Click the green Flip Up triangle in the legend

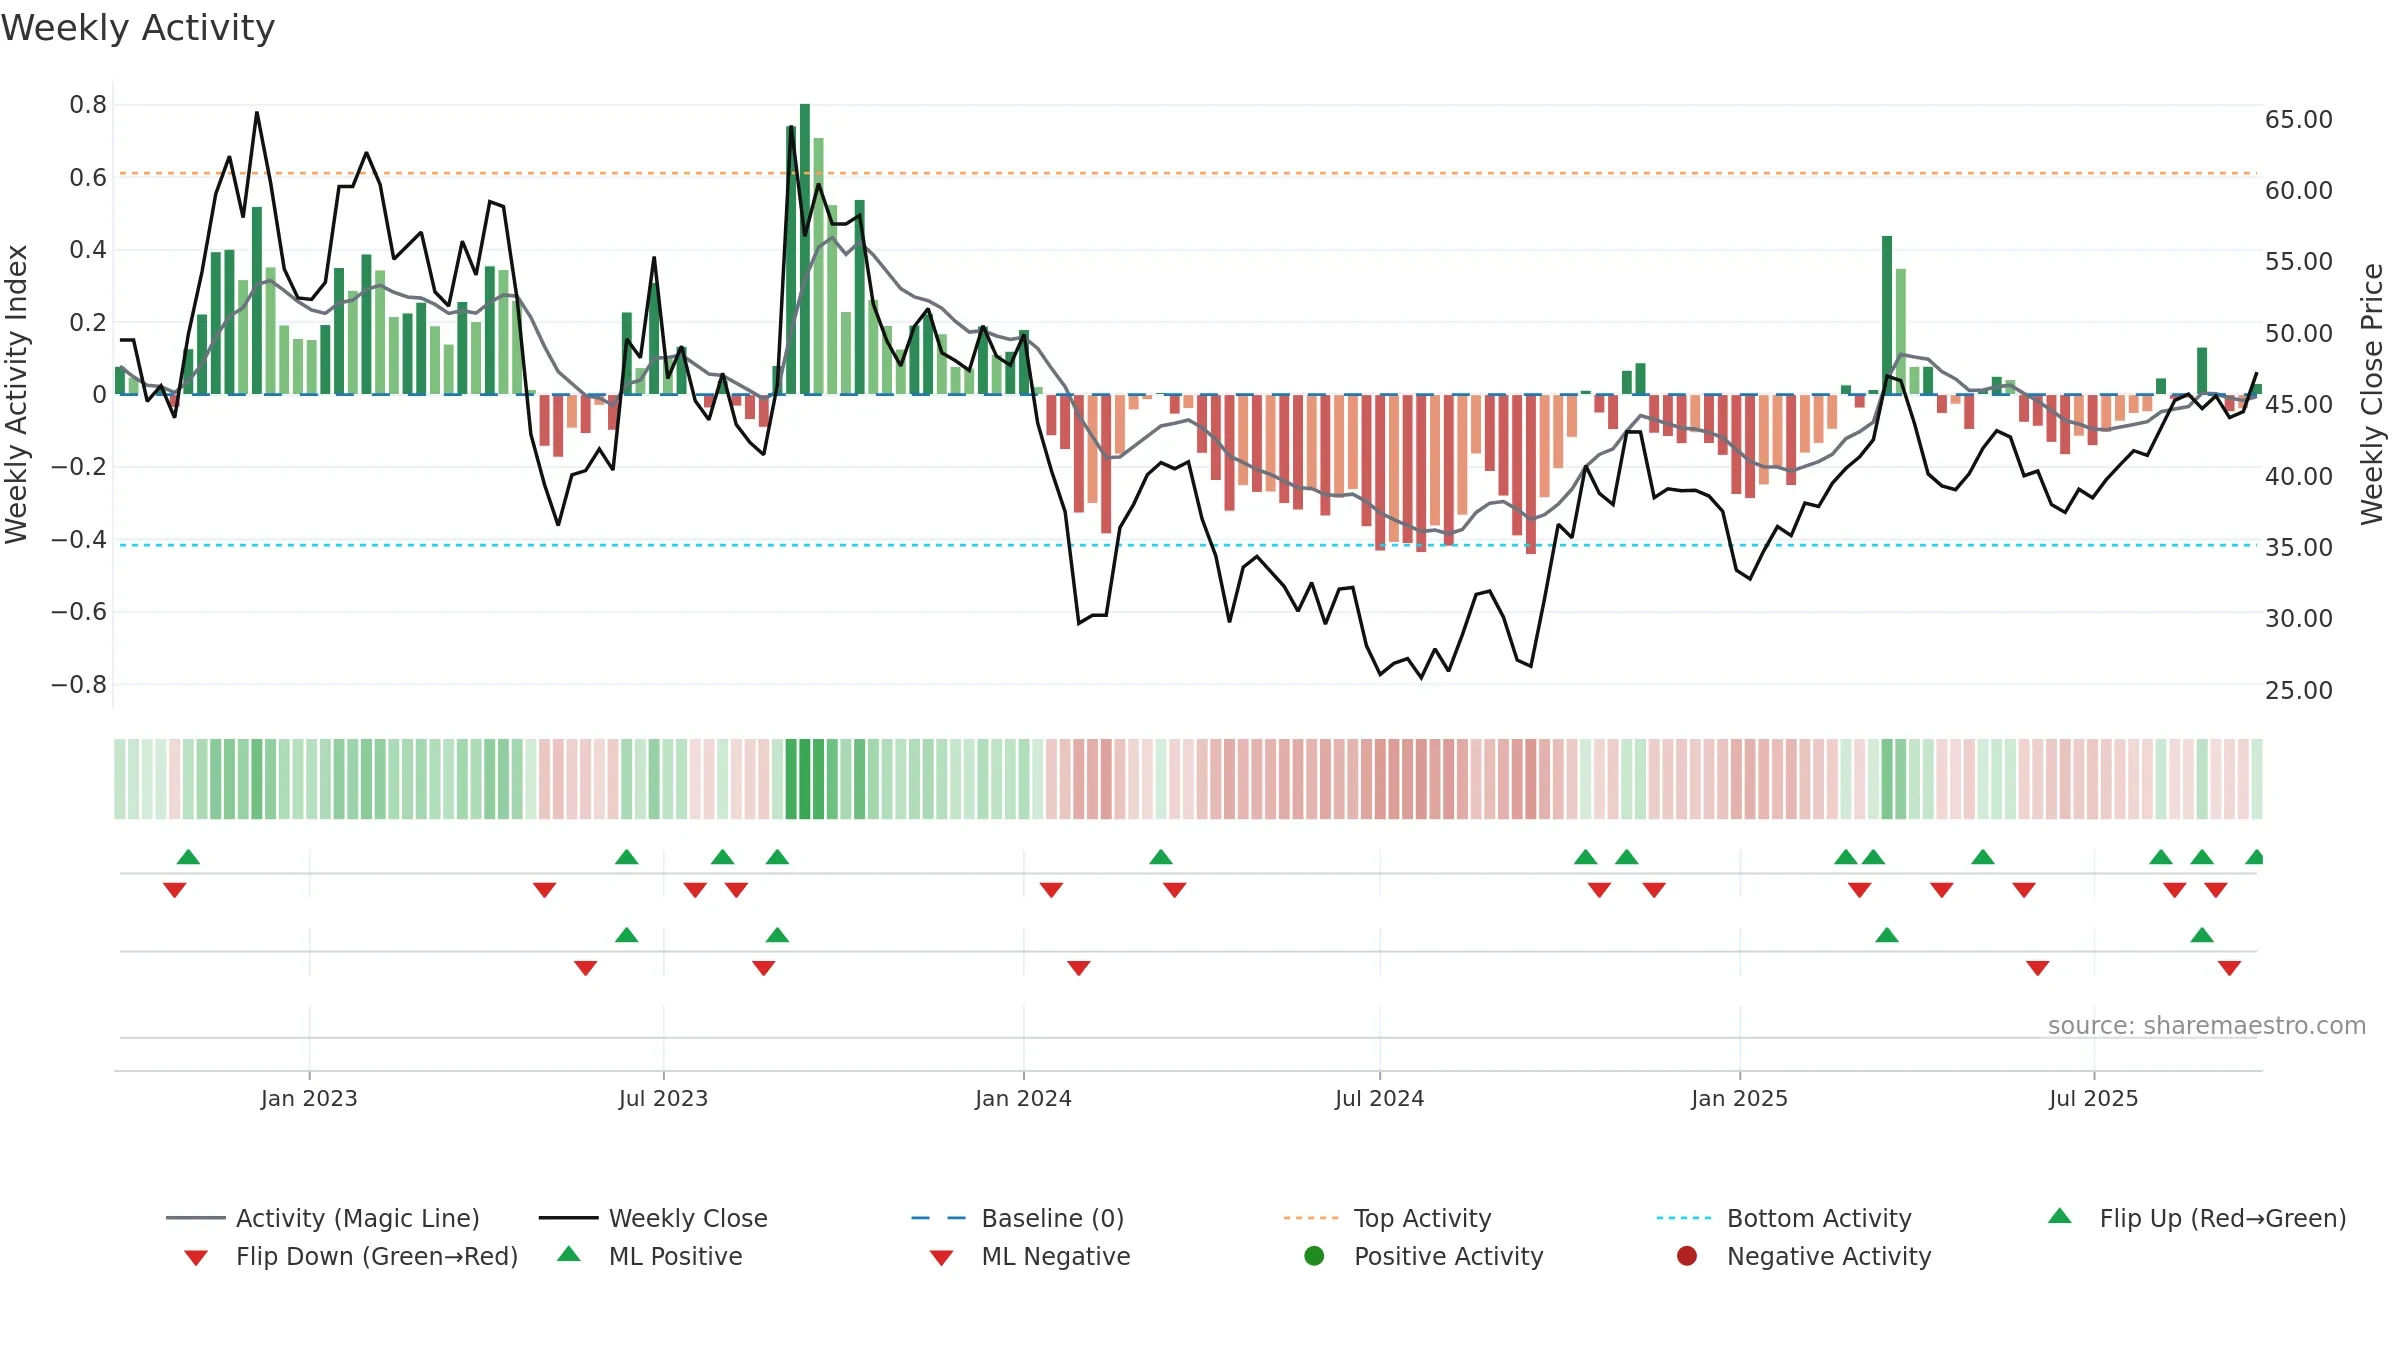click(x=2060, y=1216)
